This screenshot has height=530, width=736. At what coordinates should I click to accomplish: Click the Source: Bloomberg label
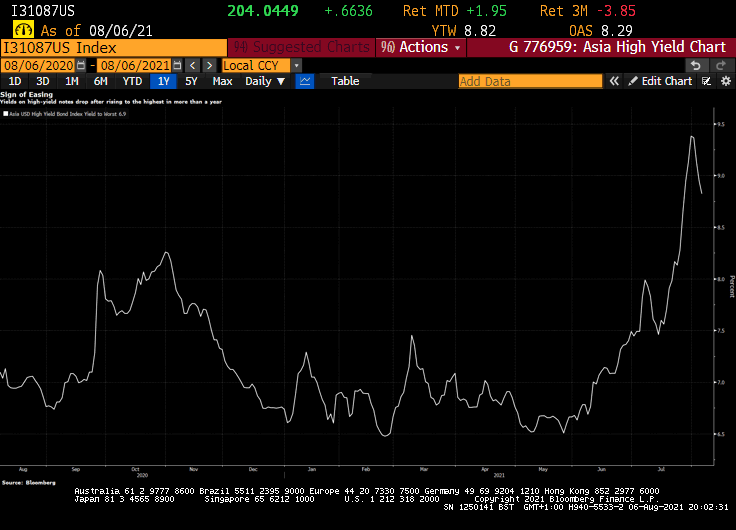(x=29, y=483)
